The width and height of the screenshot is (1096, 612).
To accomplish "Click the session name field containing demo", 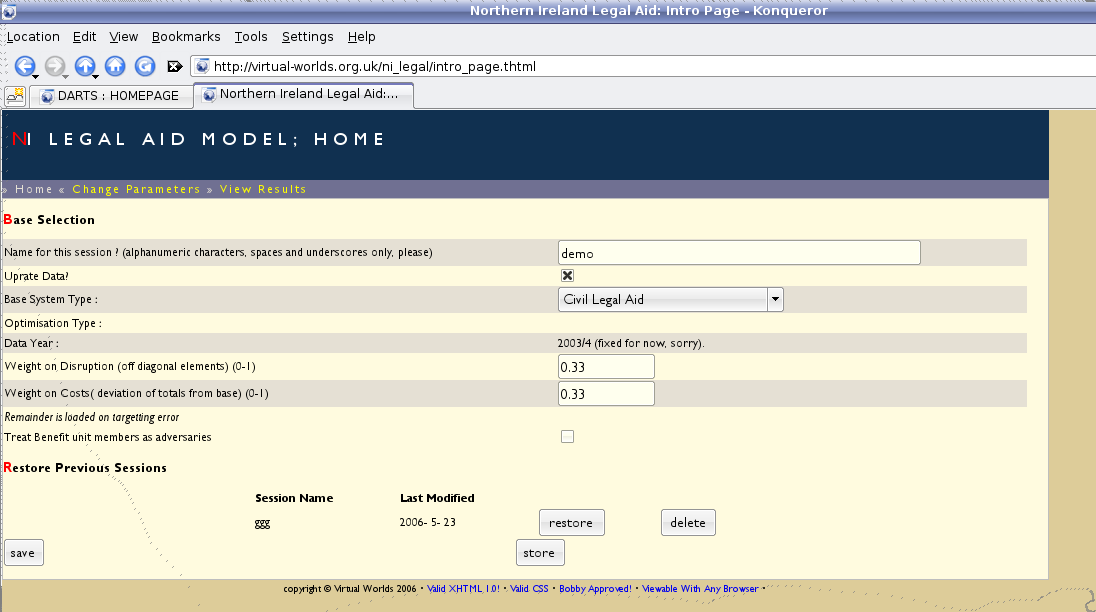I will pos(737,252).
